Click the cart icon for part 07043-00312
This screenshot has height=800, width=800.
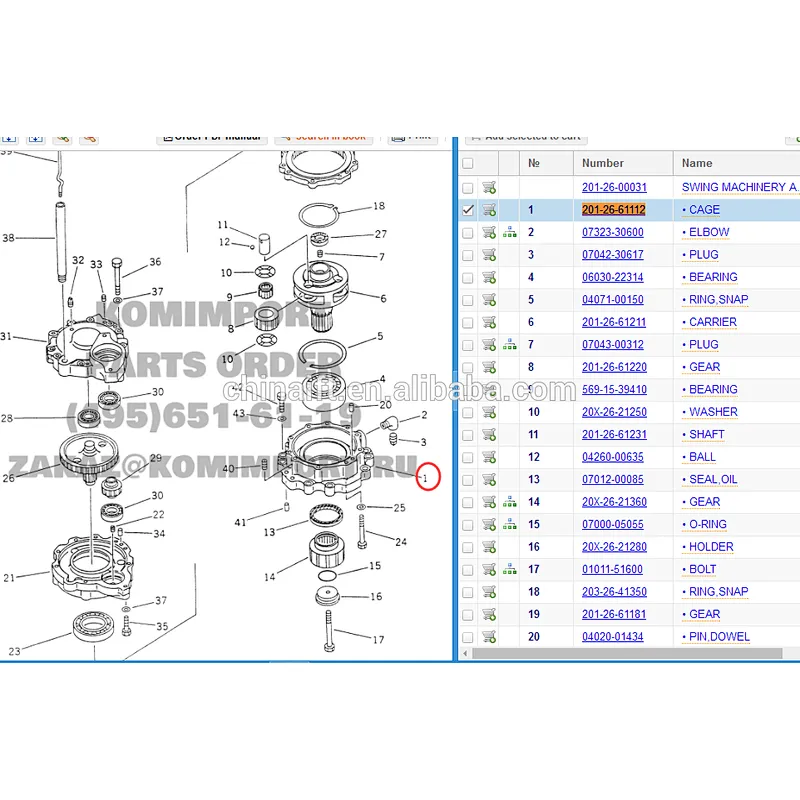(489, 345)
